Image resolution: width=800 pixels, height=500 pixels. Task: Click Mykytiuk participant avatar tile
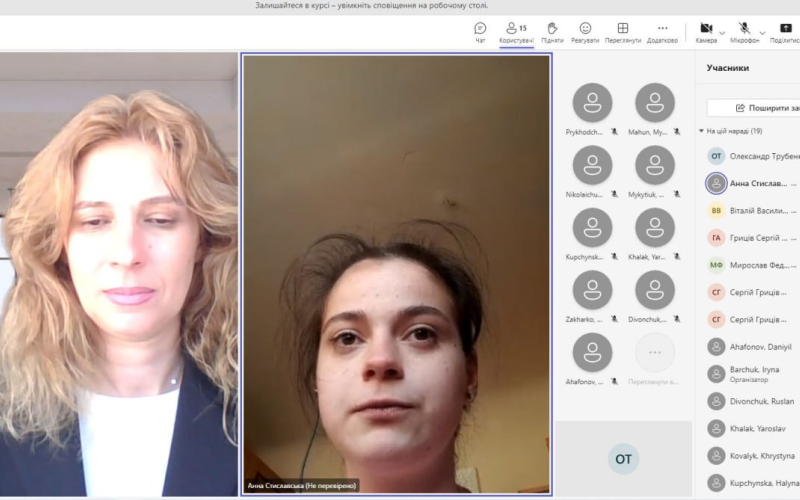[655, 165]
